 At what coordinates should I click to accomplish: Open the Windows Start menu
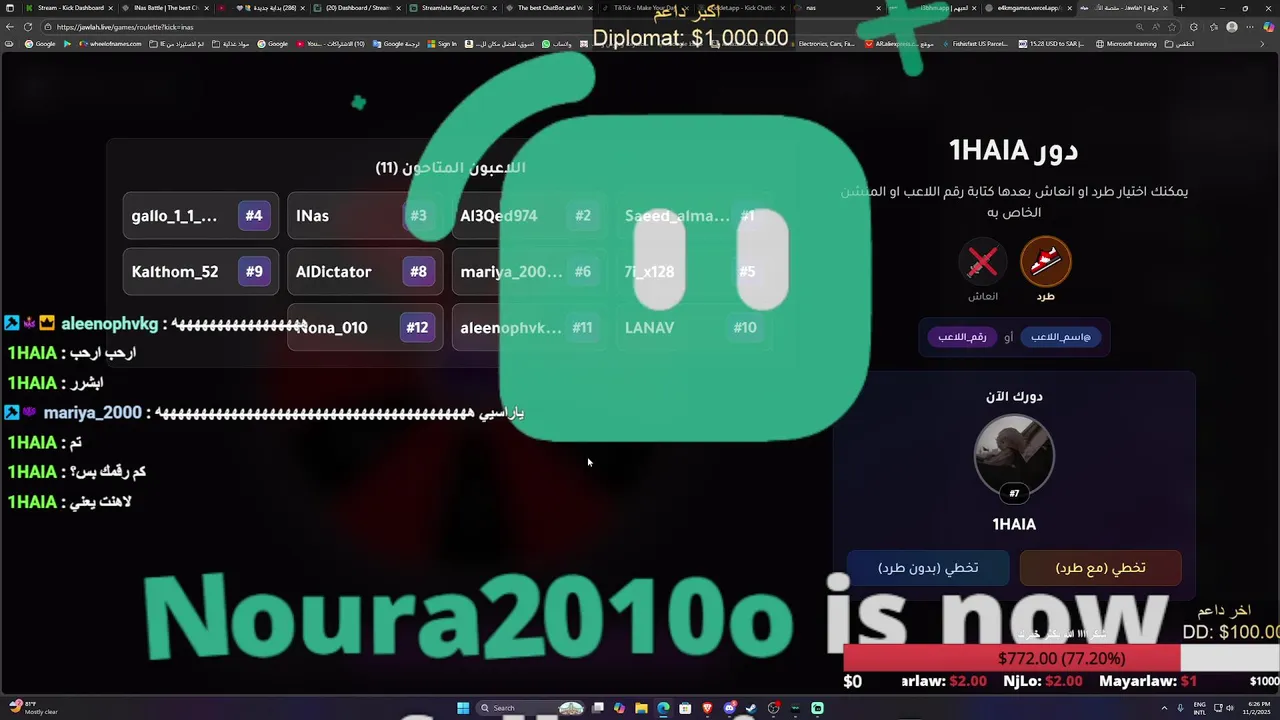coord(463,708)
